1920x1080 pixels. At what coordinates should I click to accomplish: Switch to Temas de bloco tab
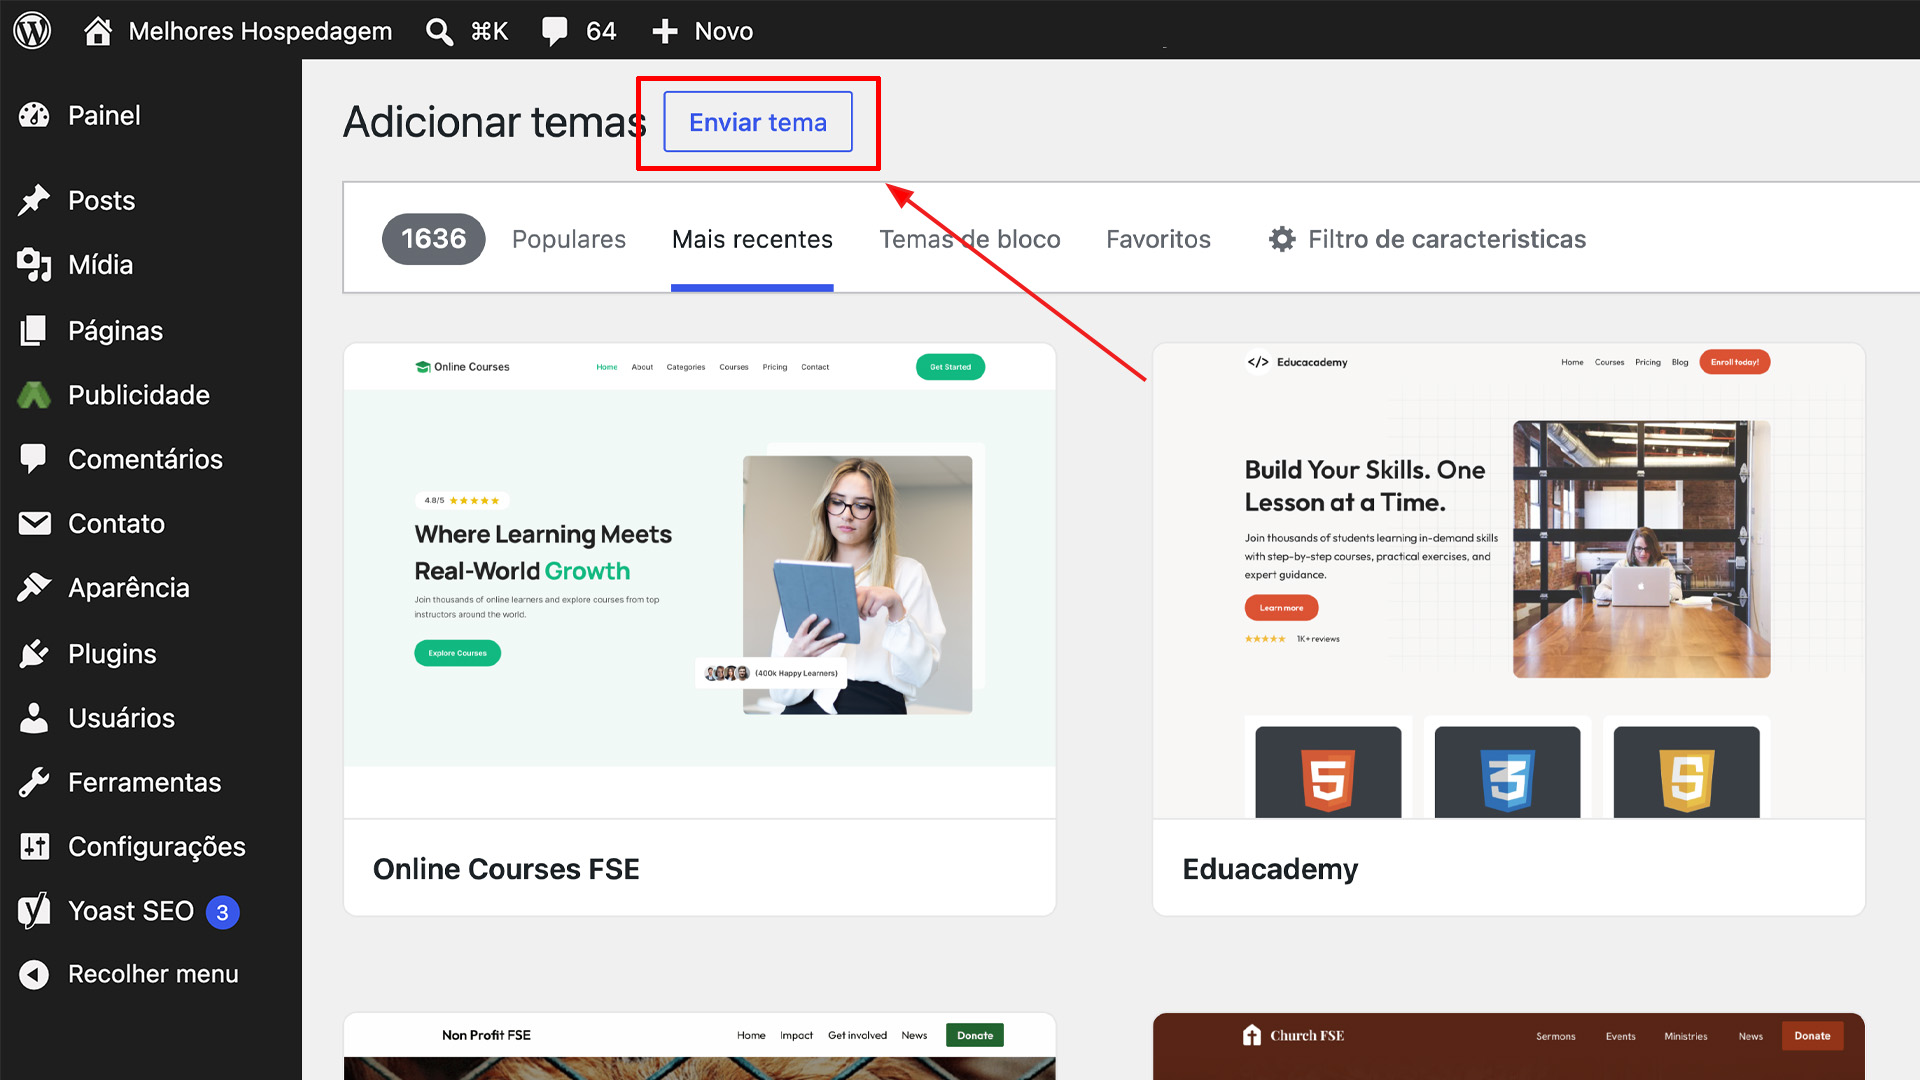click(x=970, y=239)
